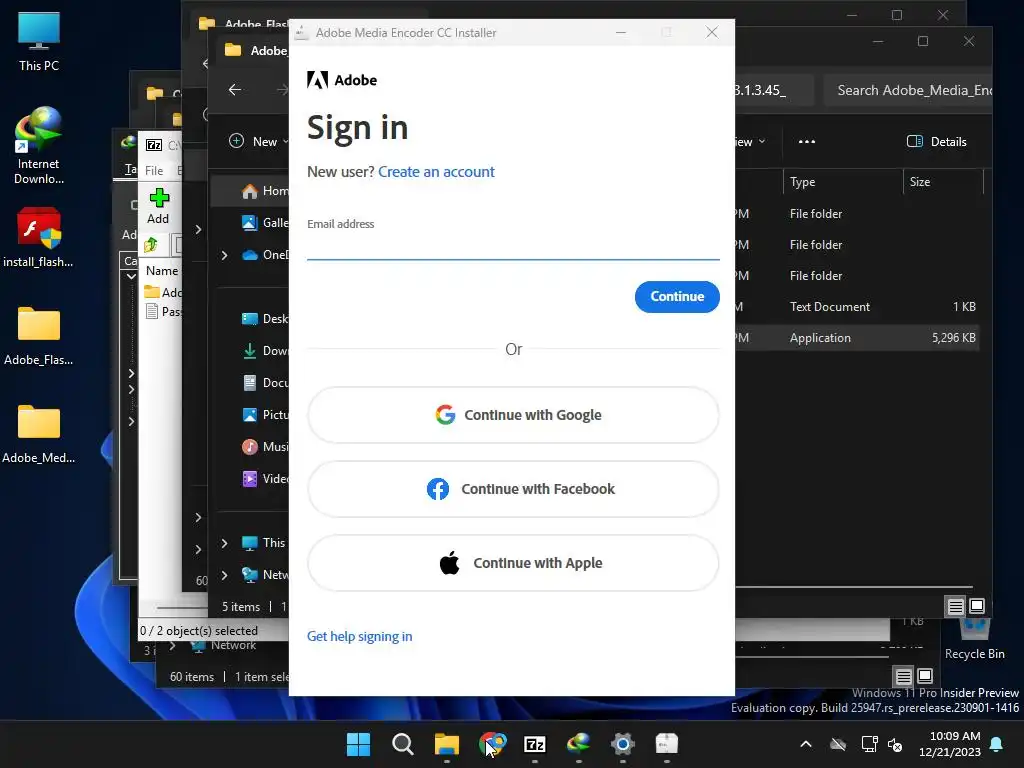
Task: Select Adobe_Flas... desktop folder
Action: [39, 336]
